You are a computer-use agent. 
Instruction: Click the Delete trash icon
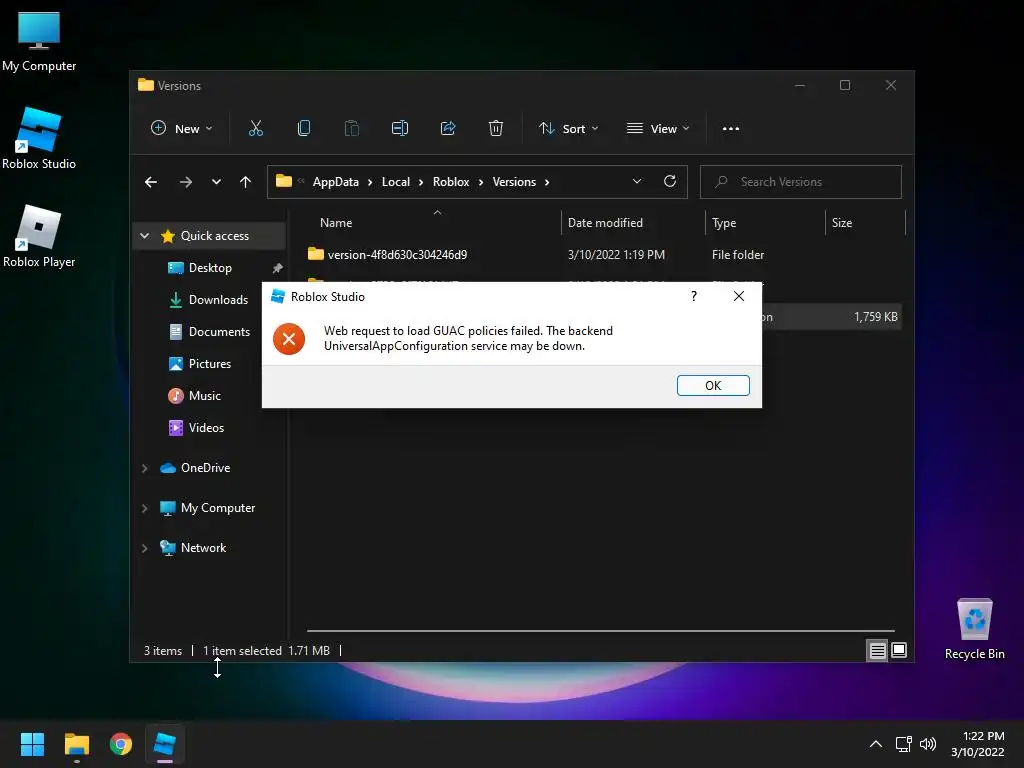tap(496, 129)
